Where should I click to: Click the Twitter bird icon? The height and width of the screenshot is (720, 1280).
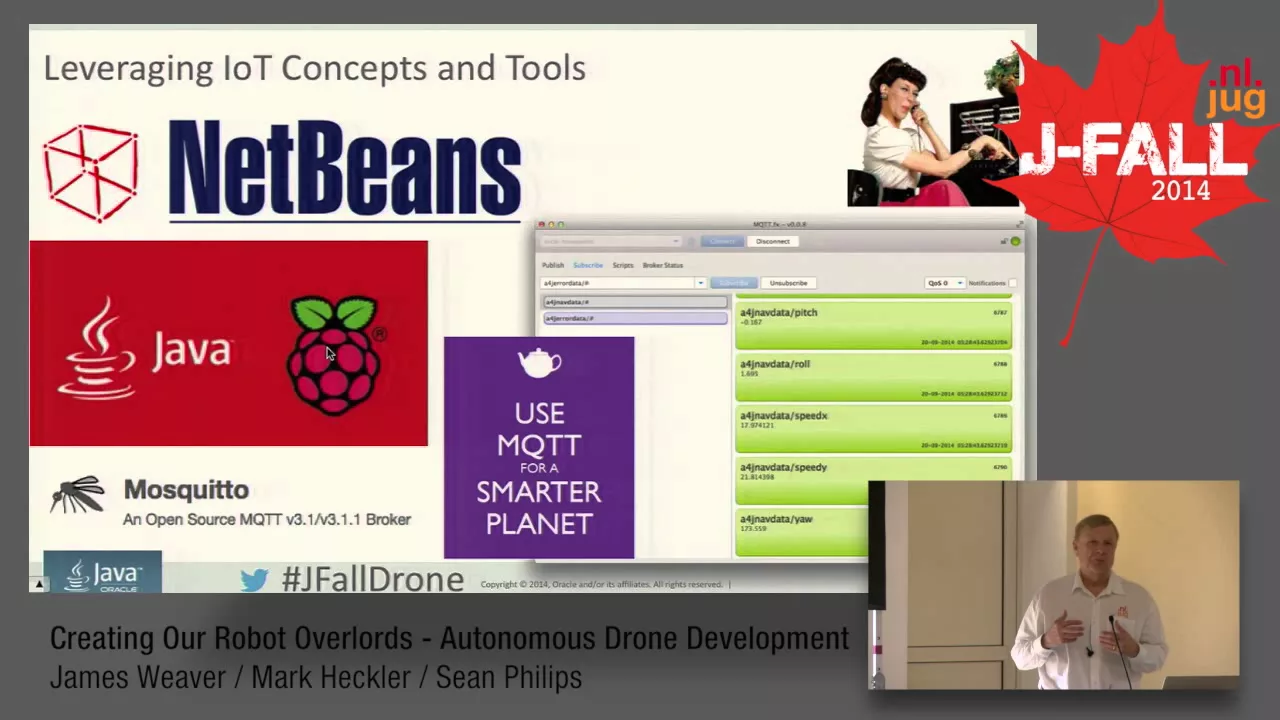click(254, 580)
